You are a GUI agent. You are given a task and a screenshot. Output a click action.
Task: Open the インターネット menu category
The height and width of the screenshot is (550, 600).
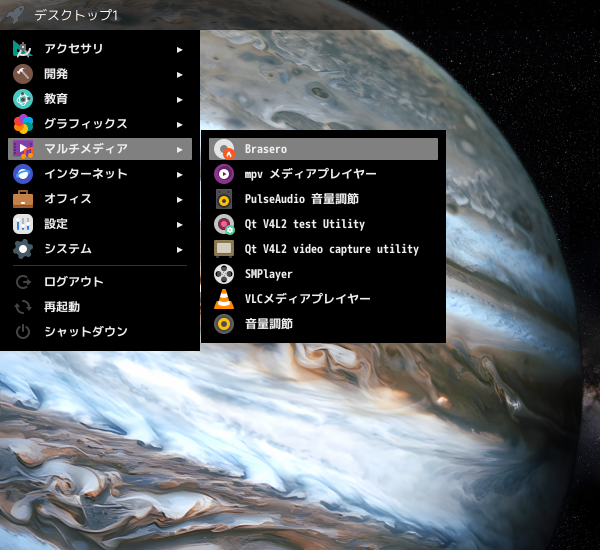100,174
